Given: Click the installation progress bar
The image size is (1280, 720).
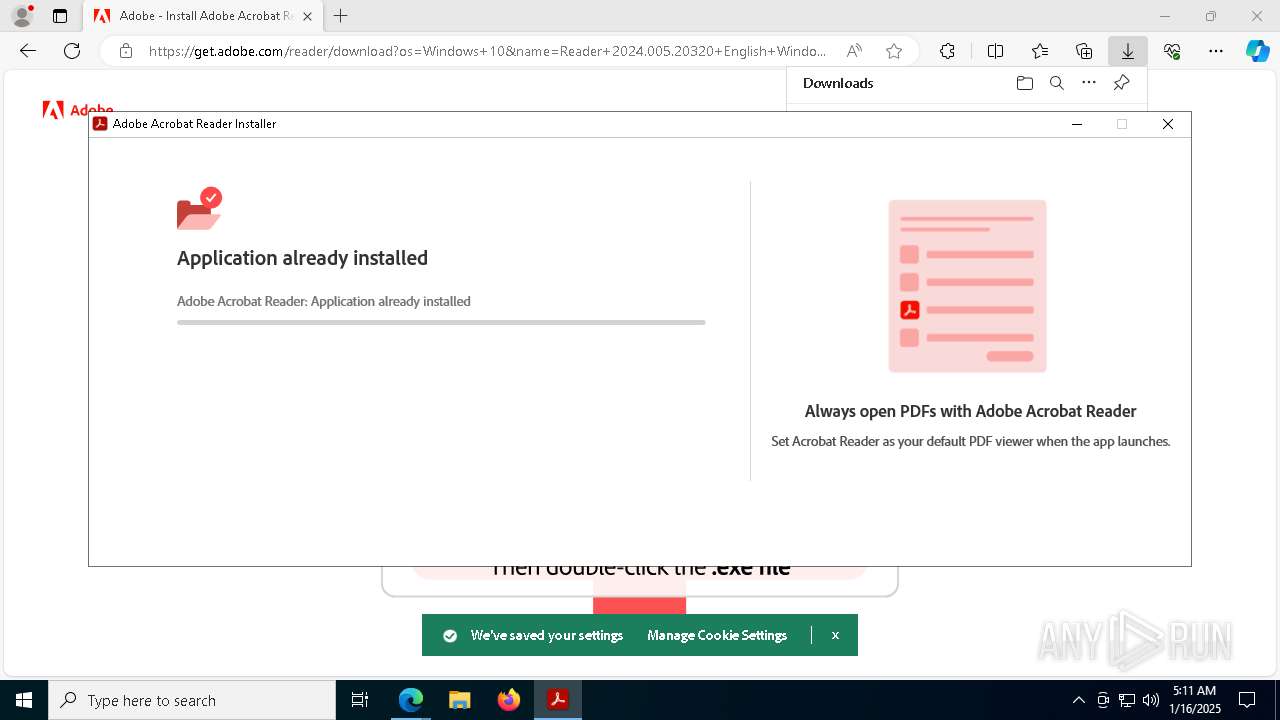Looking at the screenshot, I should [x=441, y=322].
